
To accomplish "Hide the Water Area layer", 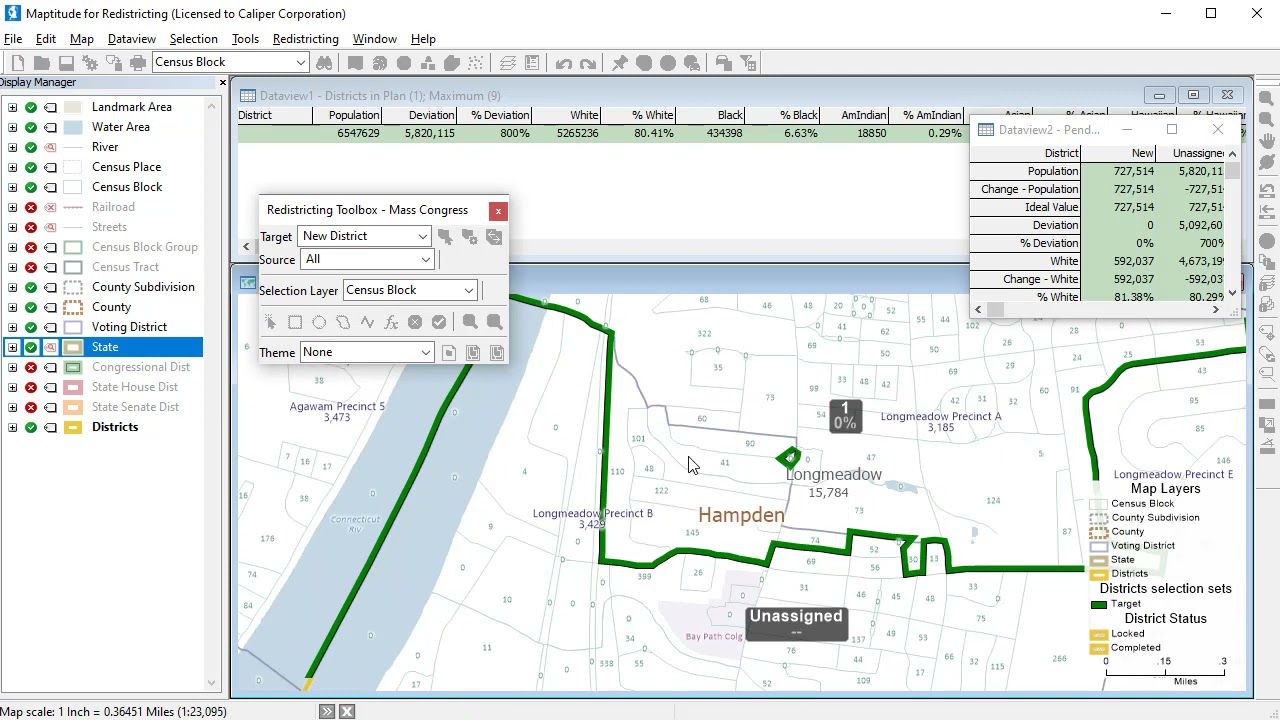I will (x=31, y=127).
